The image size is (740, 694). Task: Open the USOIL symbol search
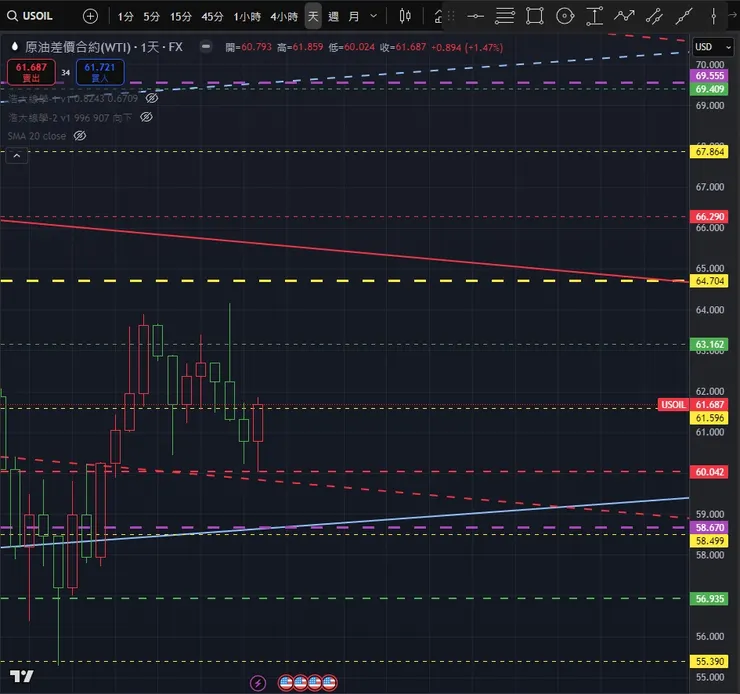tap(30, 16)
